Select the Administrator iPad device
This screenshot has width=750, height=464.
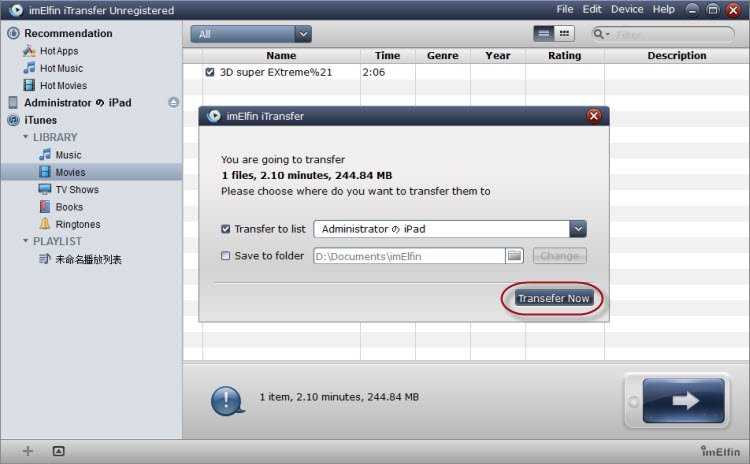point(77,102)
